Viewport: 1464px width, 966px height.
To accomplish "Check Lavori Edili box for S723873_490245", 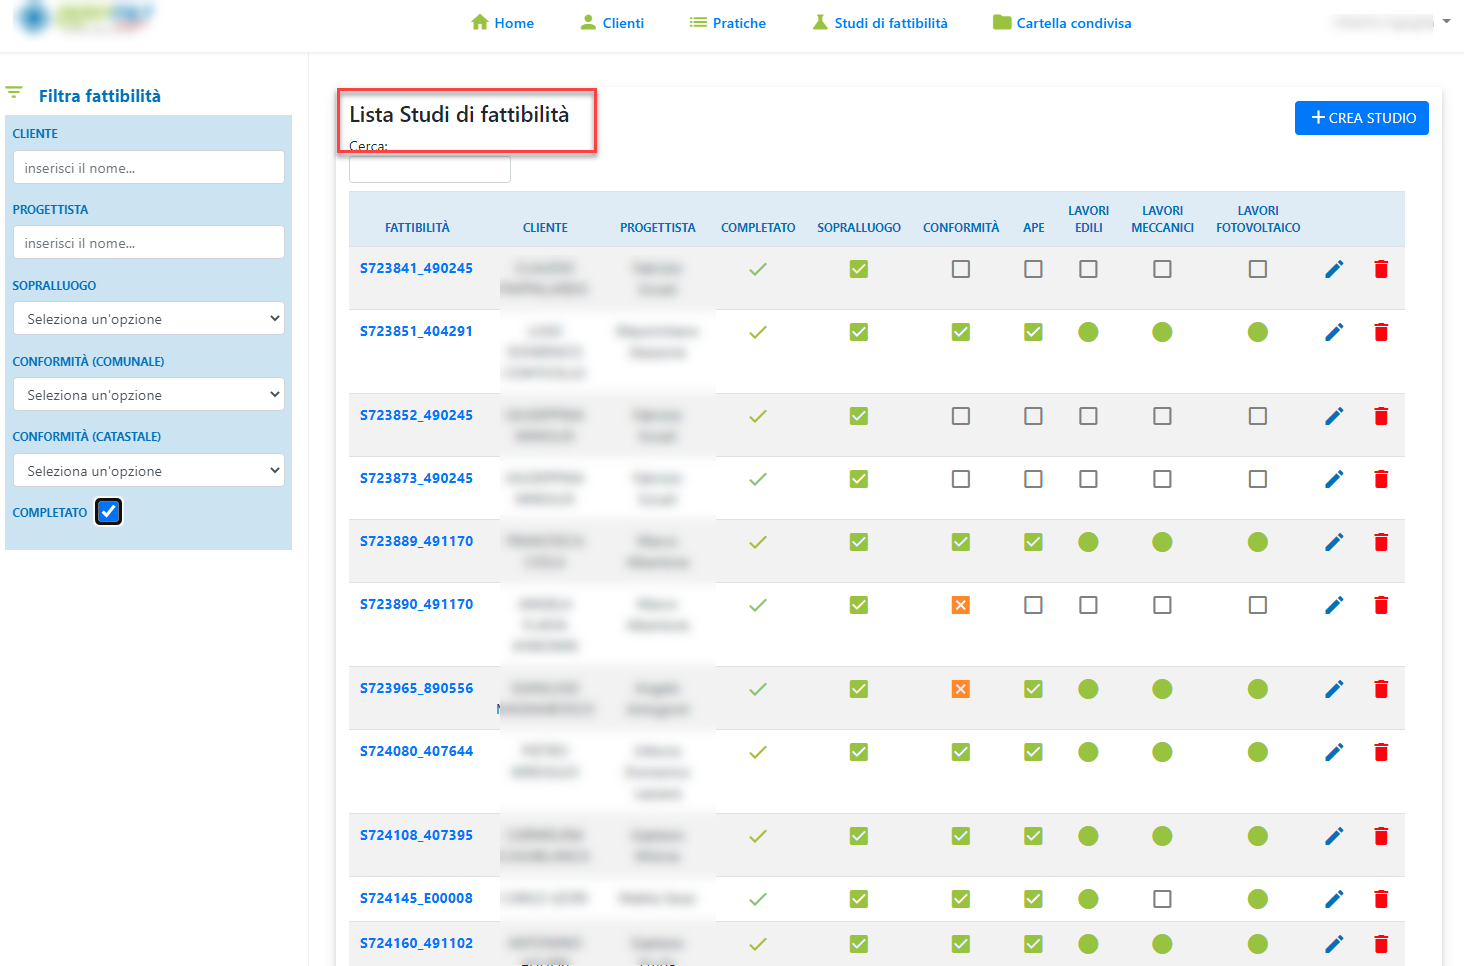I will click(1088, 479).
